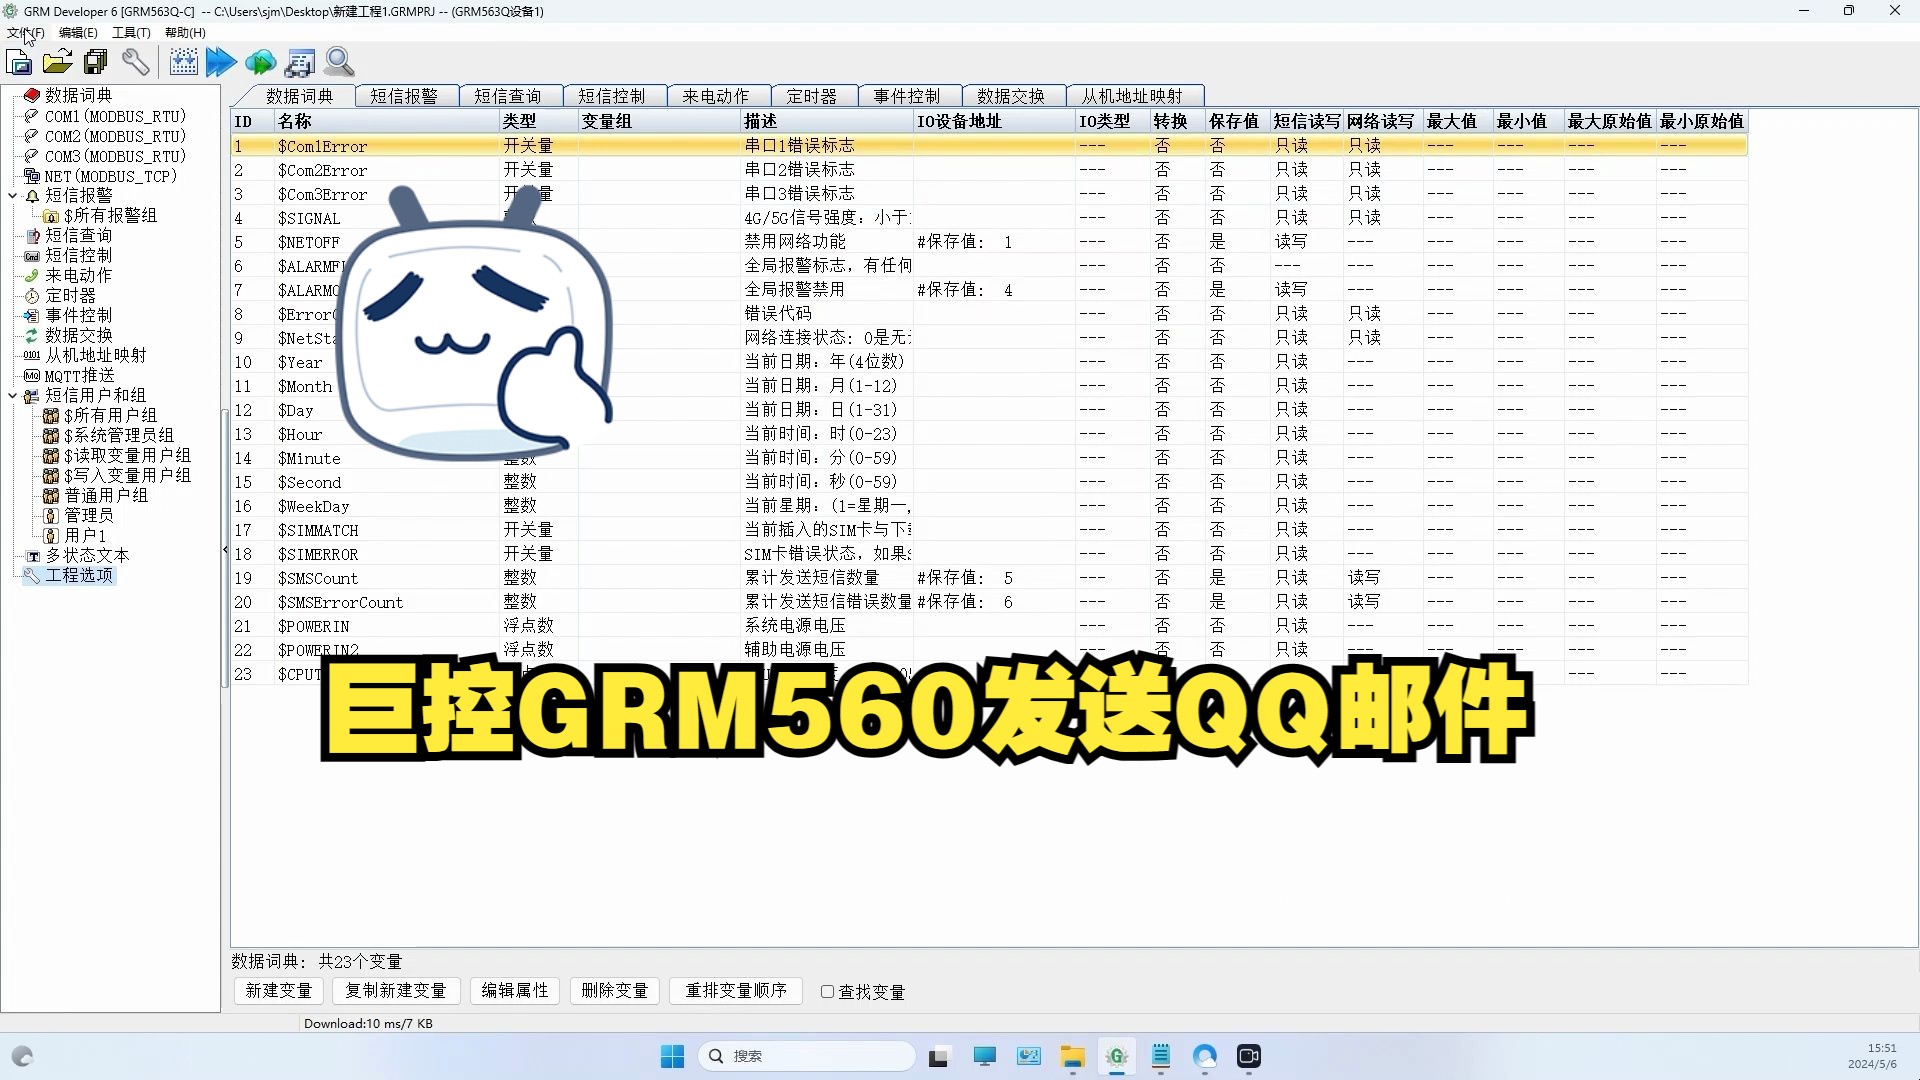Screen dimensions: 1920x1080
Task: Select 短信控制 in the tree
Action: click(78, 255)
